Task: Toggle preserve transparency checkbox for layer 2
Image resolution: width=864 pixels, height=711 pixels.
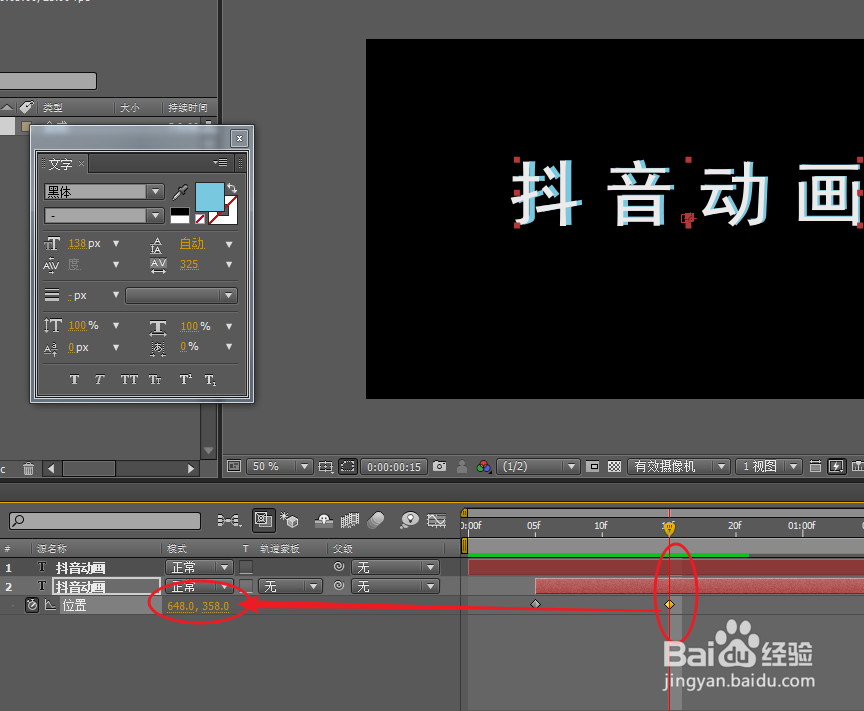Action: 246,586
